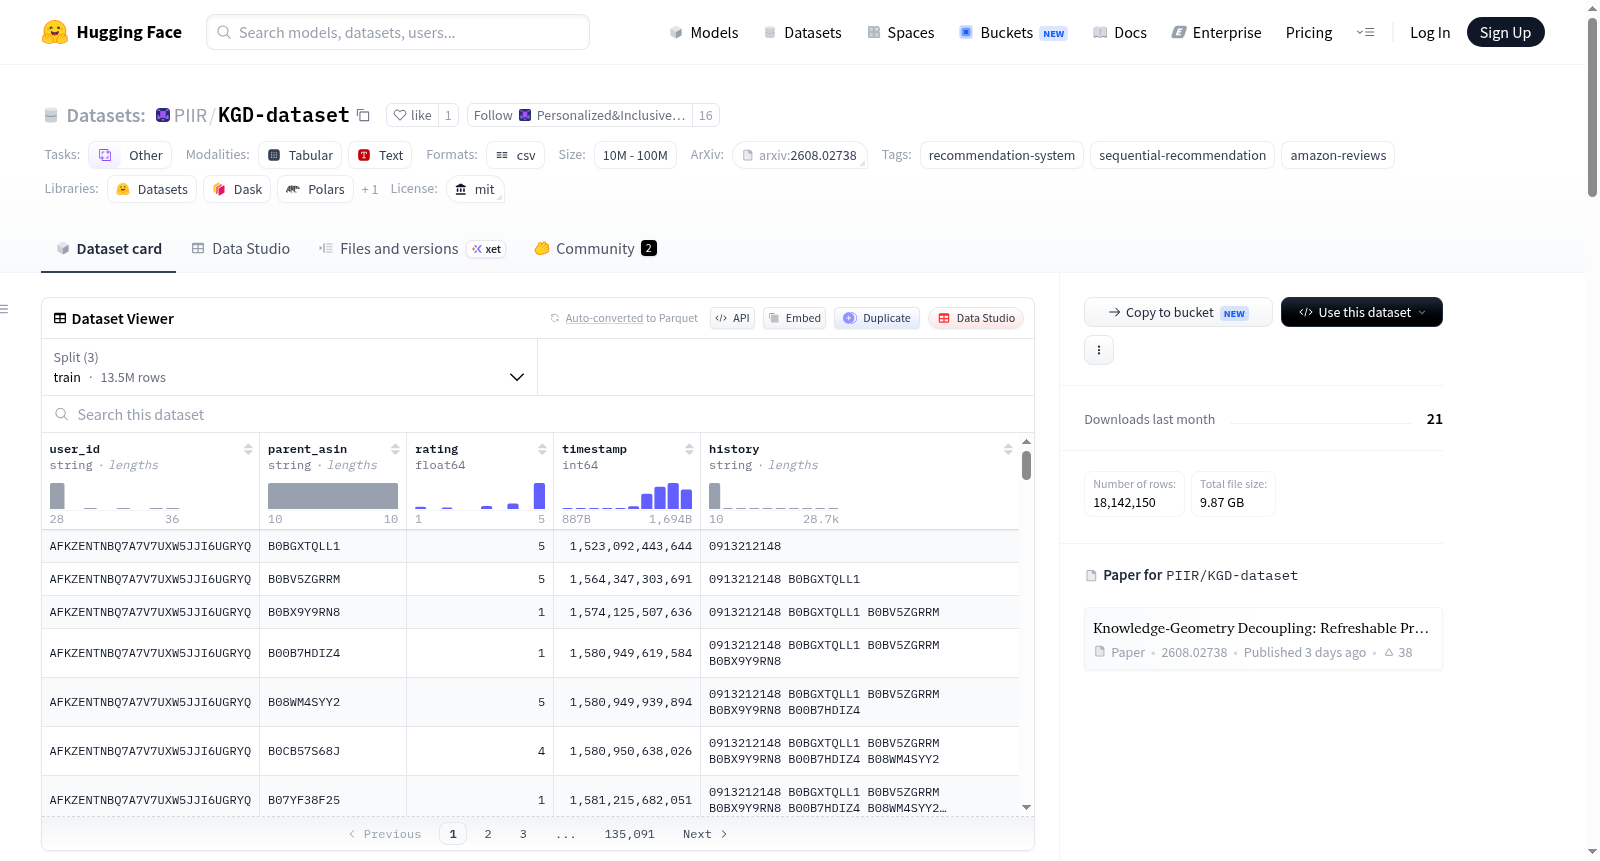Click the PIIR organization avatar icon
This screenshot has width=1600, height=861.
point(163,115)
